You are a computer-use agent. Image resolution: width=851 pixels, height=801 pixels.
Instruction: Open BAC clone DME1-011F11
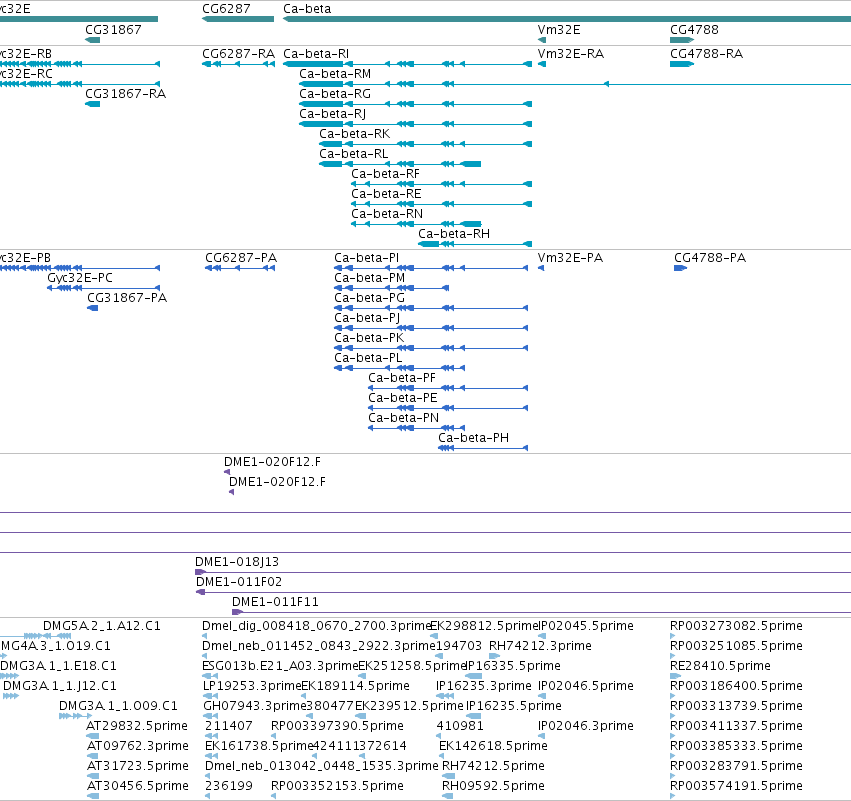(275, 602)
